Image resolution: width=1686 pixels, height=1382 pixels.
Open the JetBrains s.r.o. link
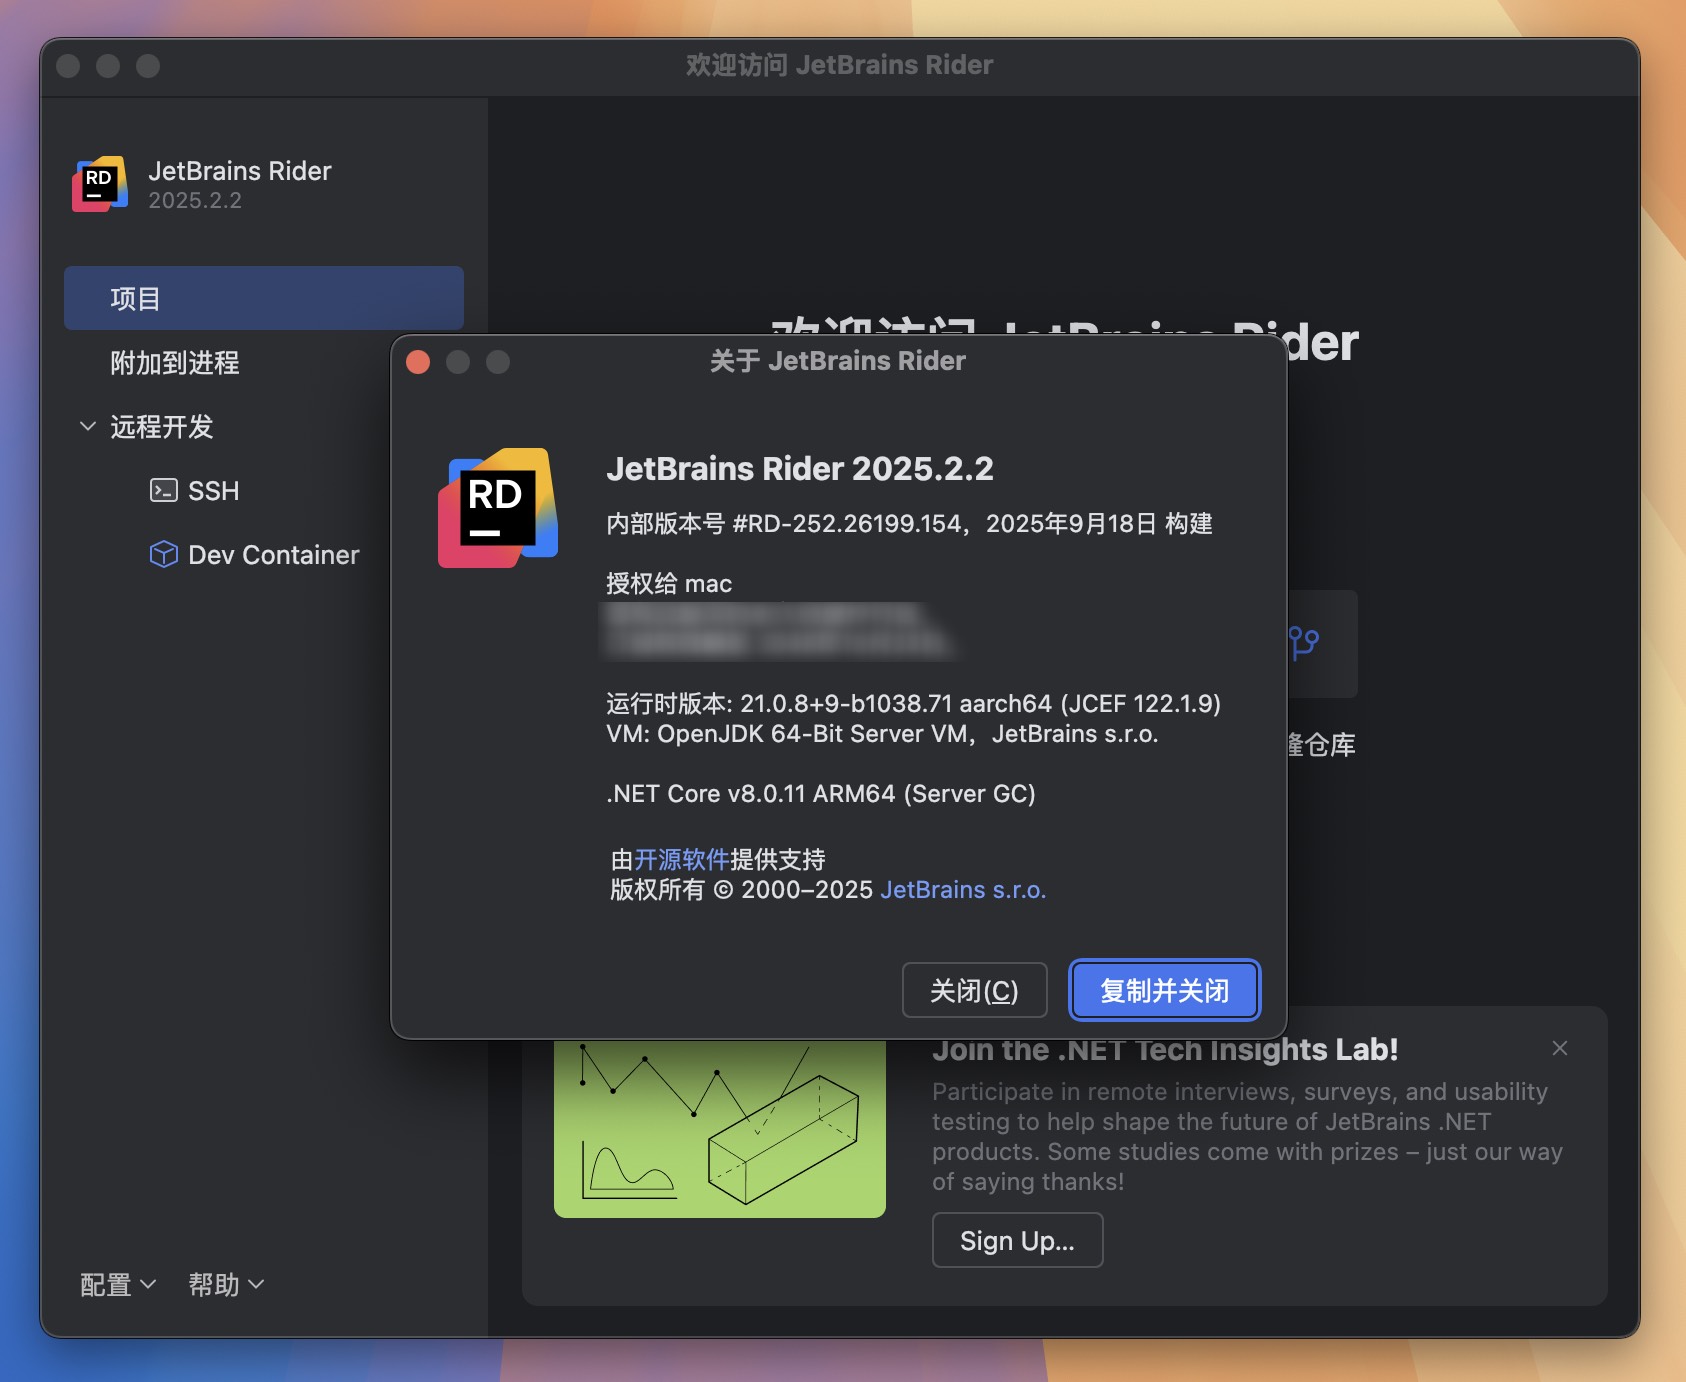[x=963, y=889]
